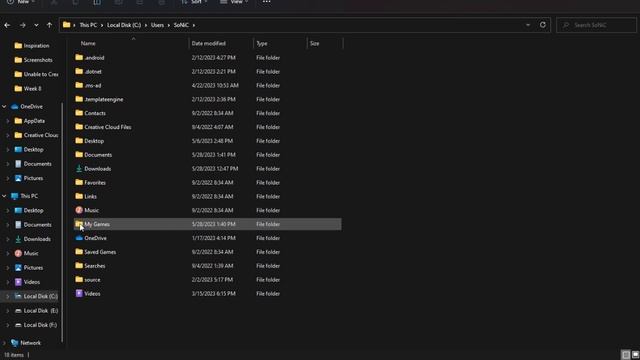The image size is (640, 360).
Task: Click the Search SoNIC box
Action: [596, 25]
